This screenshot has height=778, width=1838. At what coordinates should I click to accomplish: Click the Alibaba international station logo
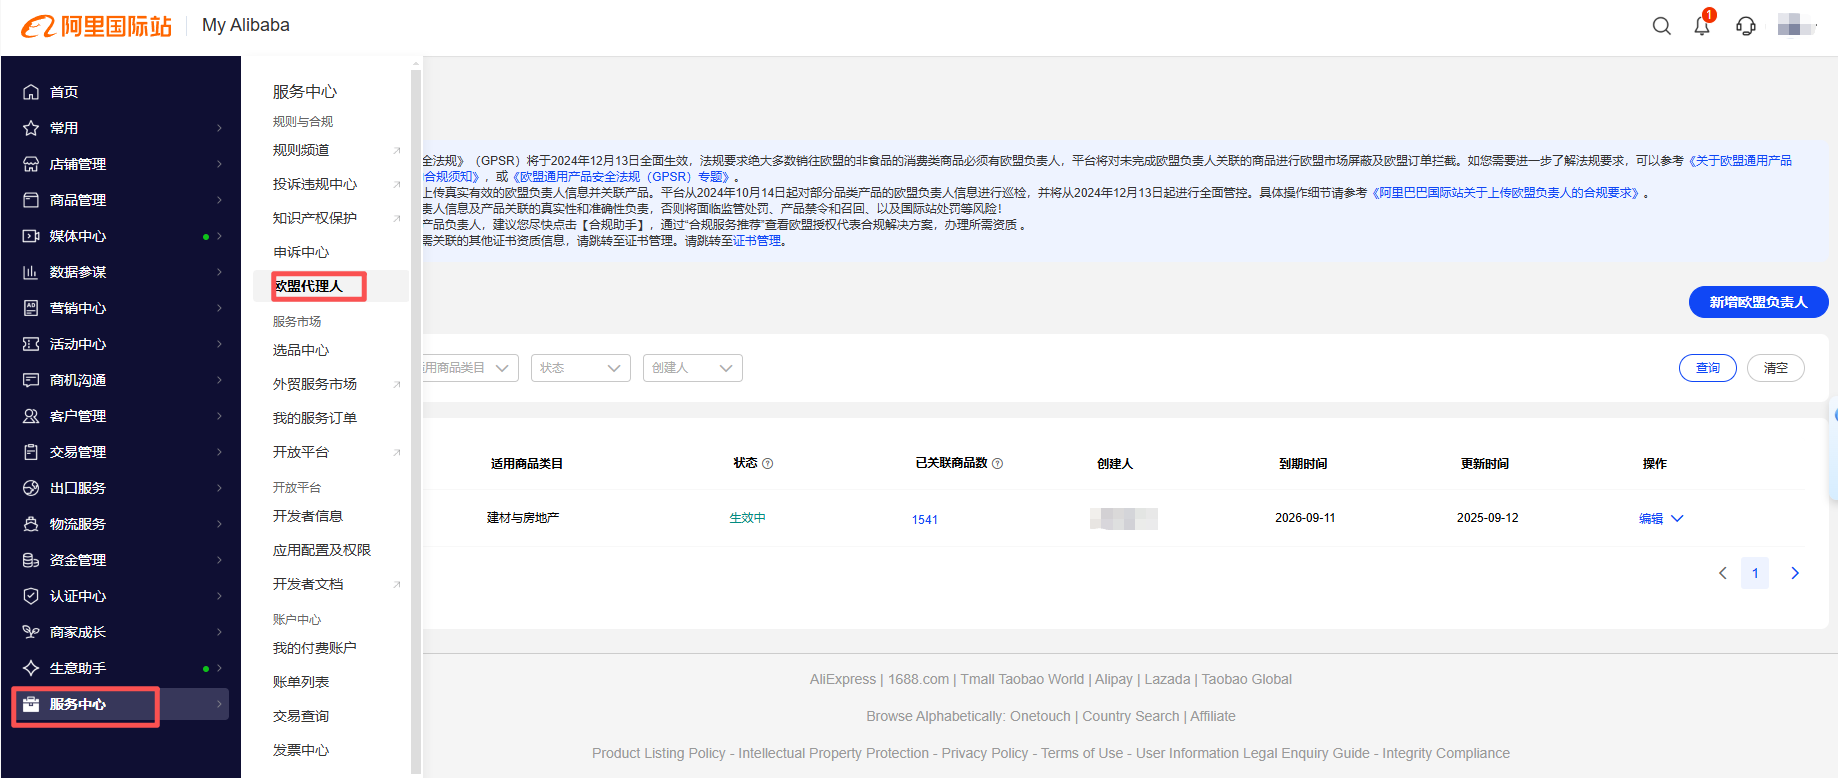tap(97, 26)
